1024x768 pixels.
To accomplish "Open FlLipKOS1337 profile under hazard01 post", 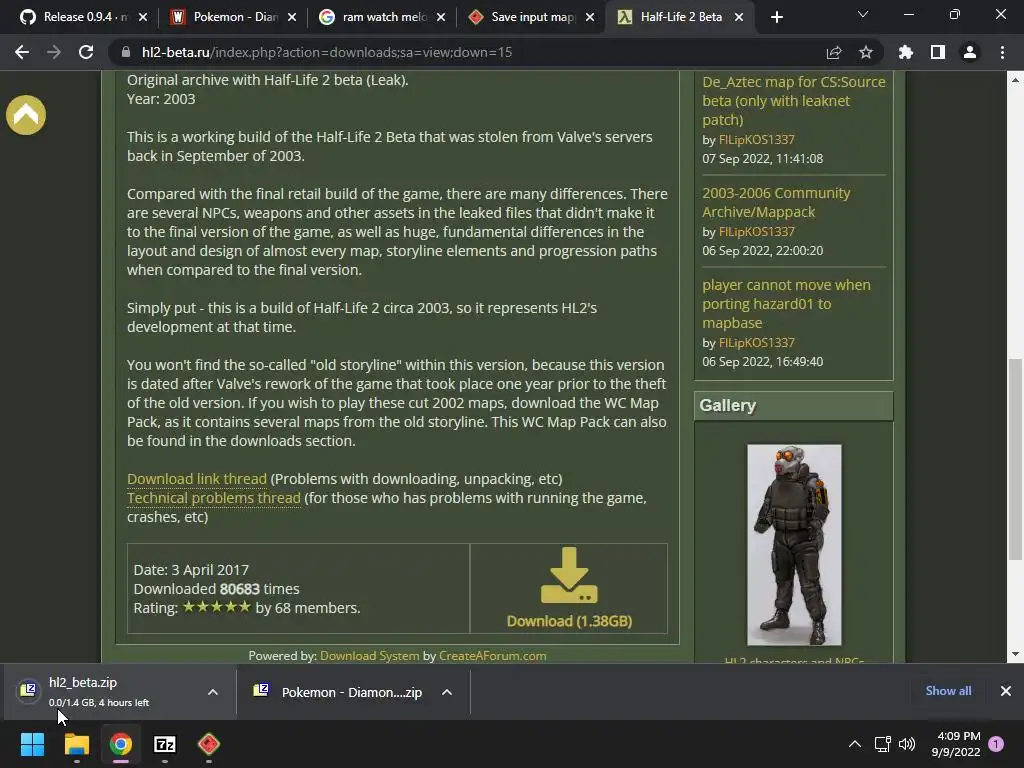I will (756, 343).
